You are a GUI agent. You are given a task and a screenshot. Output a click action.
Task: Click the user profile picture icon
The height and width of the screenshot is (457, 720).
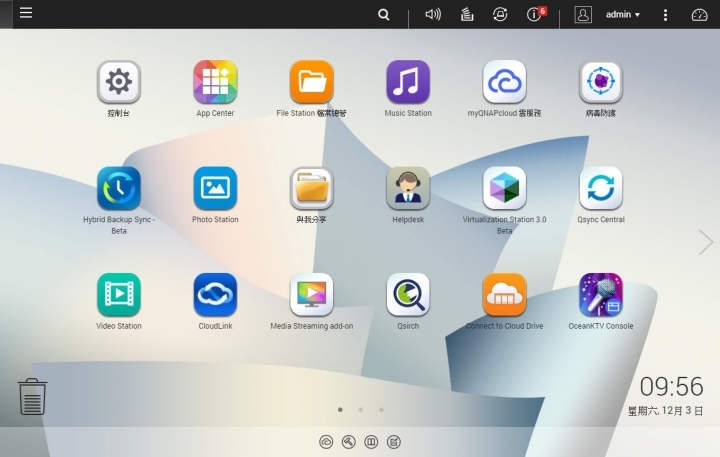[583, 15]
